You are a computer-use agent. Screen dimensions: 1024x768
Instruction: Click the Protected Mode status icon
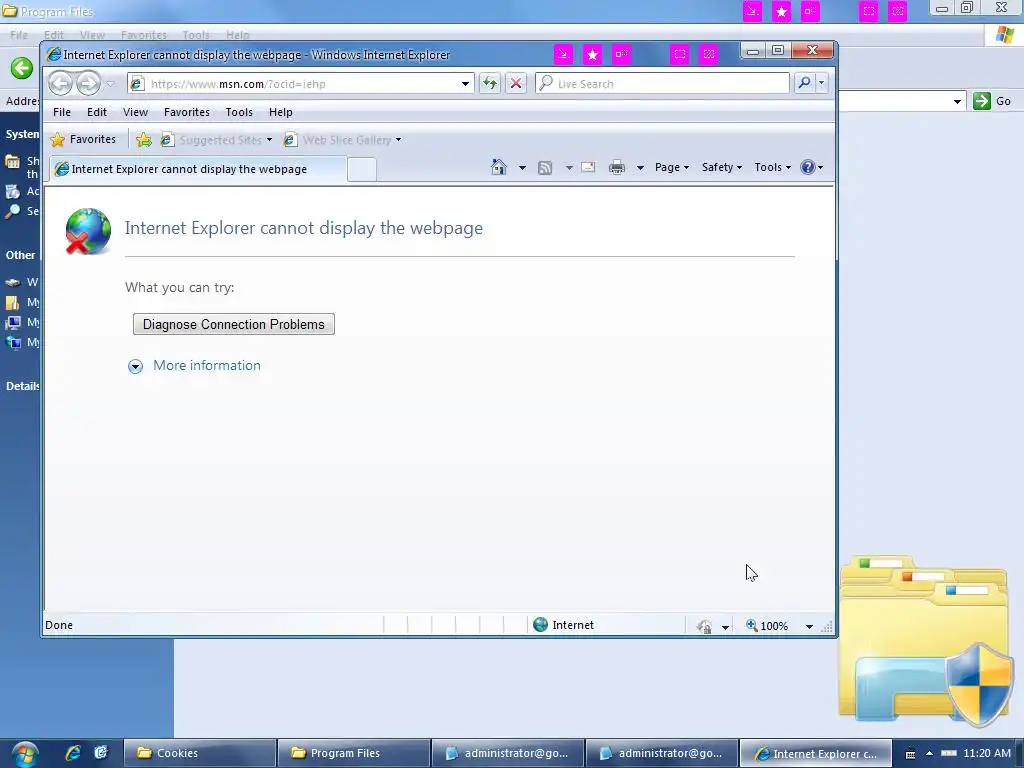(704, 626)
